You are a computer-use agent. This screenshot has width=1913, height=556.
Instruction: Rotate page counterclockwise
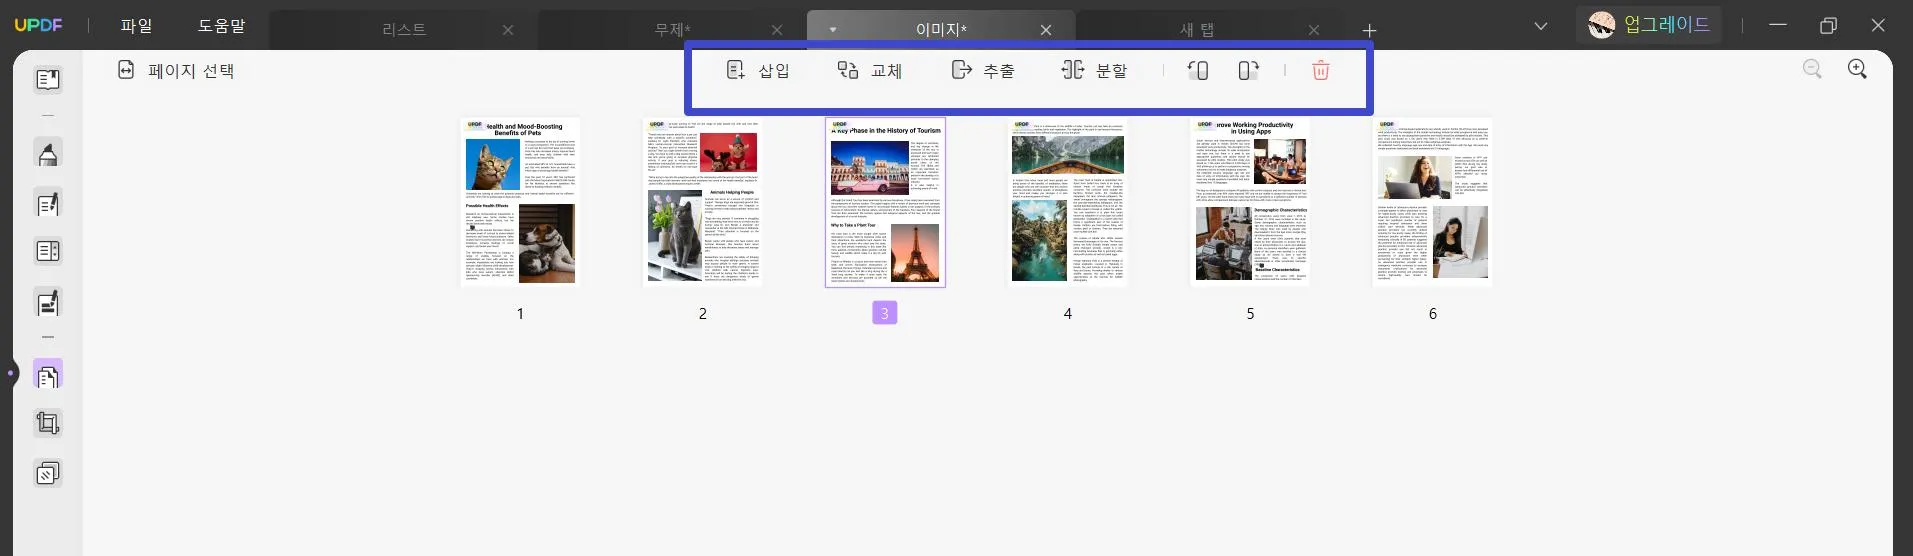pyautogui.click(x=1198, y=70)
